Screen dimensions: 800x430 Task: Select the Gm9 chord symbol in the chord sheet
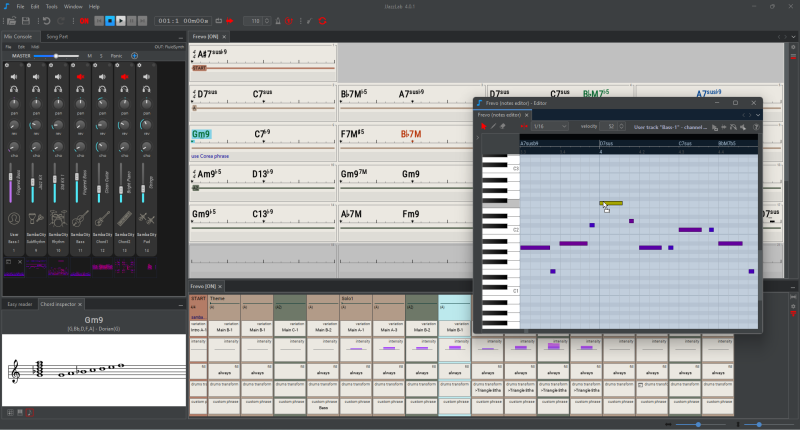202,133
